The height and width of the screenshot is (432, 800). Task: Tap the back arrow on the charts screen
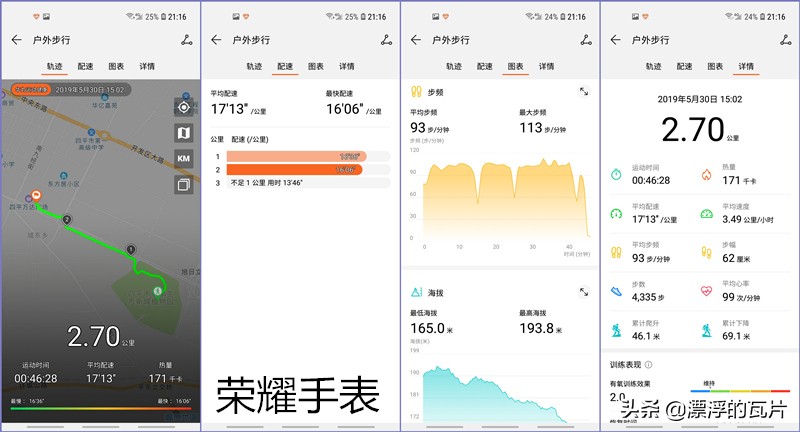coord(416,40)
